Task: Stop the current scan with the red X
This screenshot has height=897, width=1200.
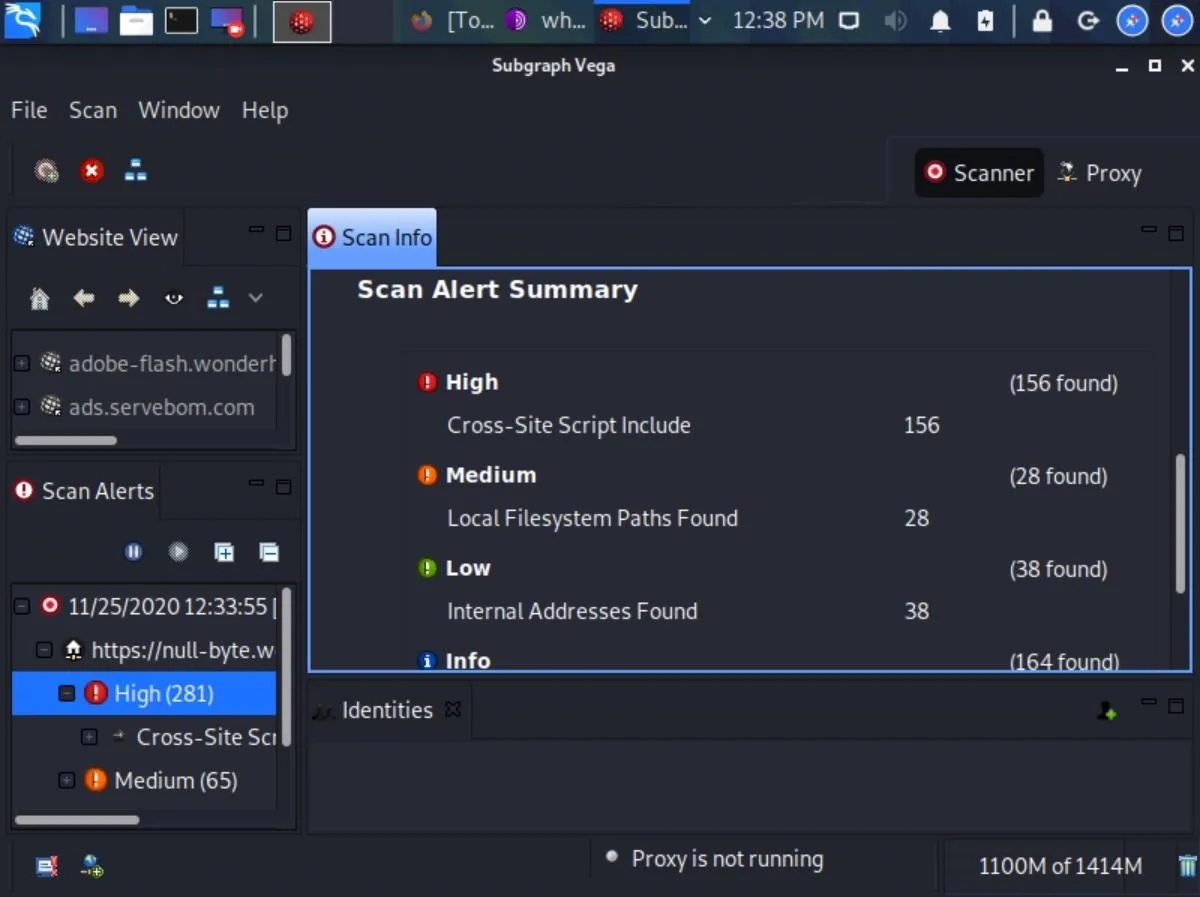Action: (x=91, y=171)
